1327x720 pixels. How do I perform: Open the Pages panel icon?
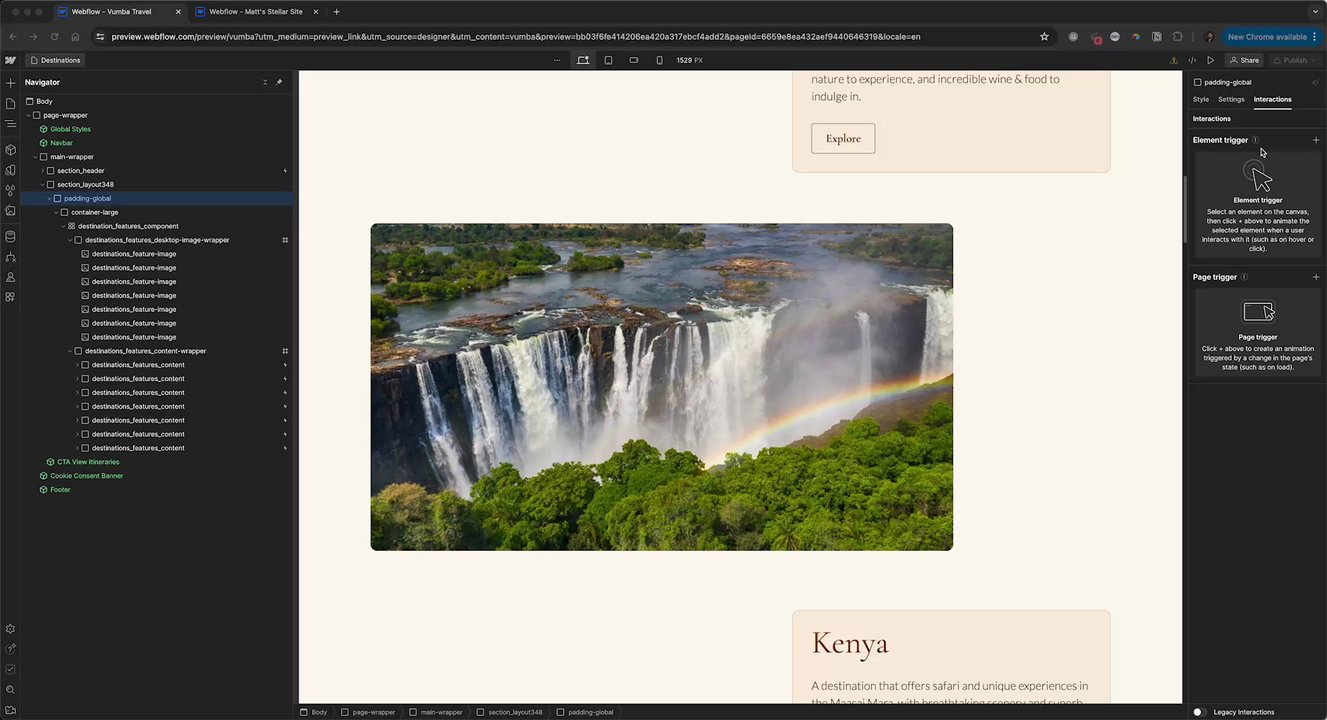pyautogui.click(x=10, y=104)
